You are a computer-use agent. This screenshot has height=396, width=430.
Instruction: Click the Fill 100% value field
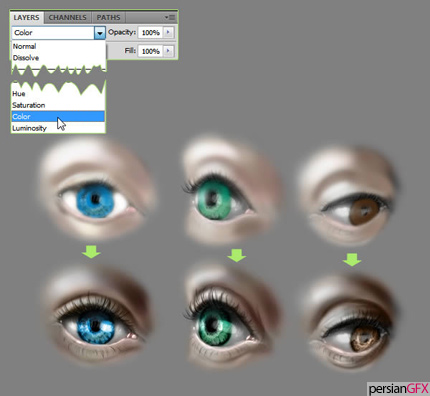[150, 51]
